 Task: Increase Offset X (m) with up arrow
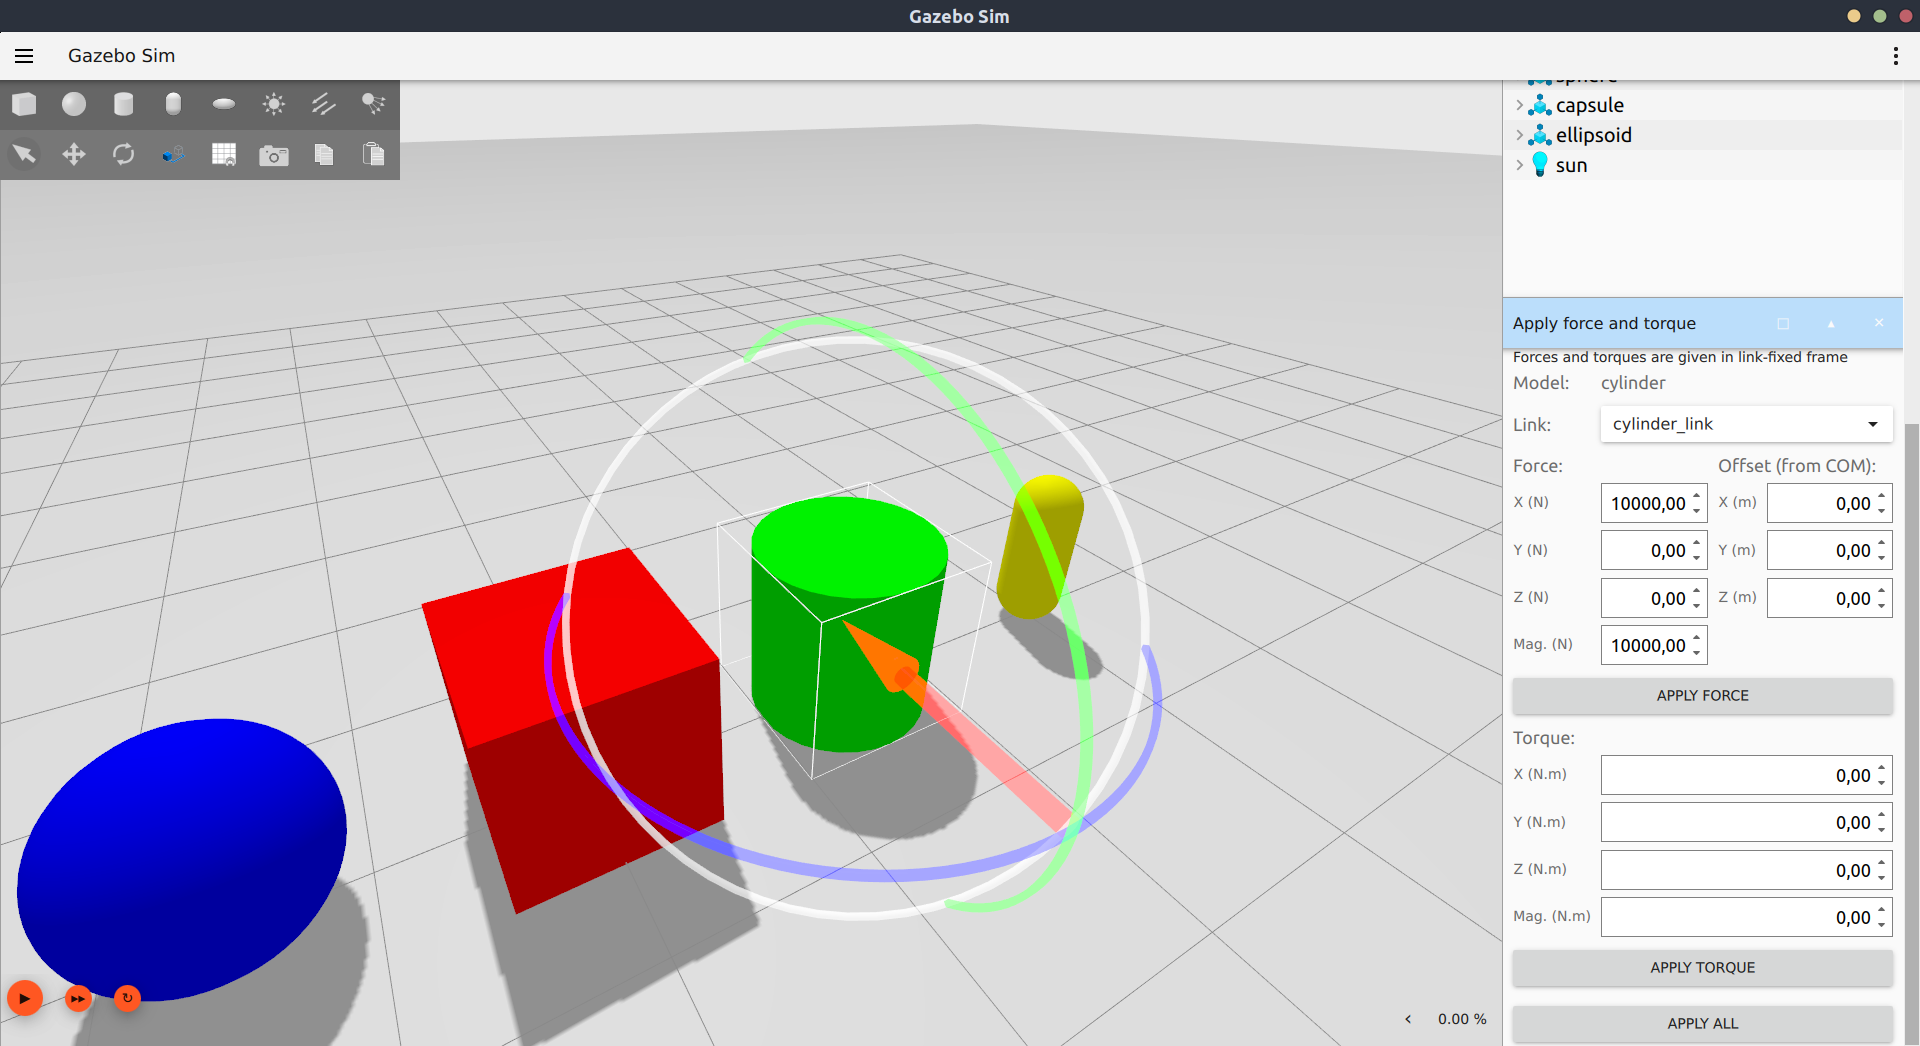1882,495
